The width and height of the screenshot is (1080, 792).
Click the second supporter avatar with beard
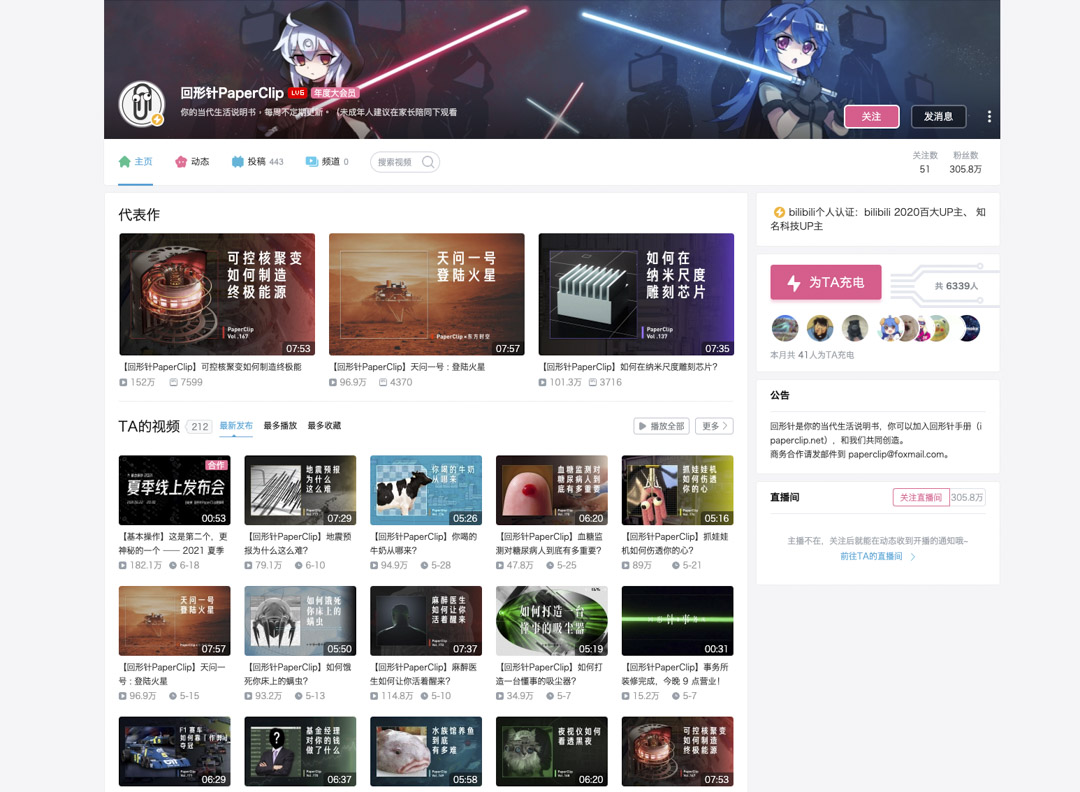point(820,329)
